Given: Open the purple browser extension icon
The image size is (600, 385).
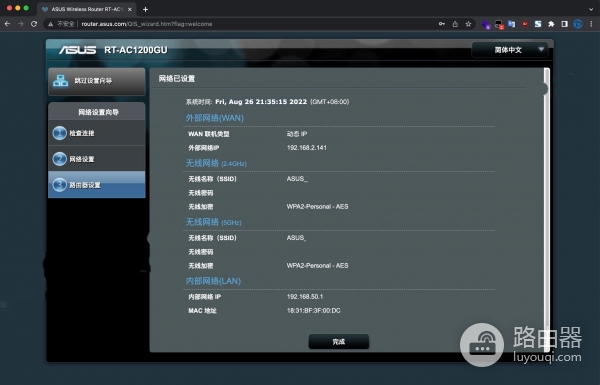Looking at the screenshot, I should 486,24.
